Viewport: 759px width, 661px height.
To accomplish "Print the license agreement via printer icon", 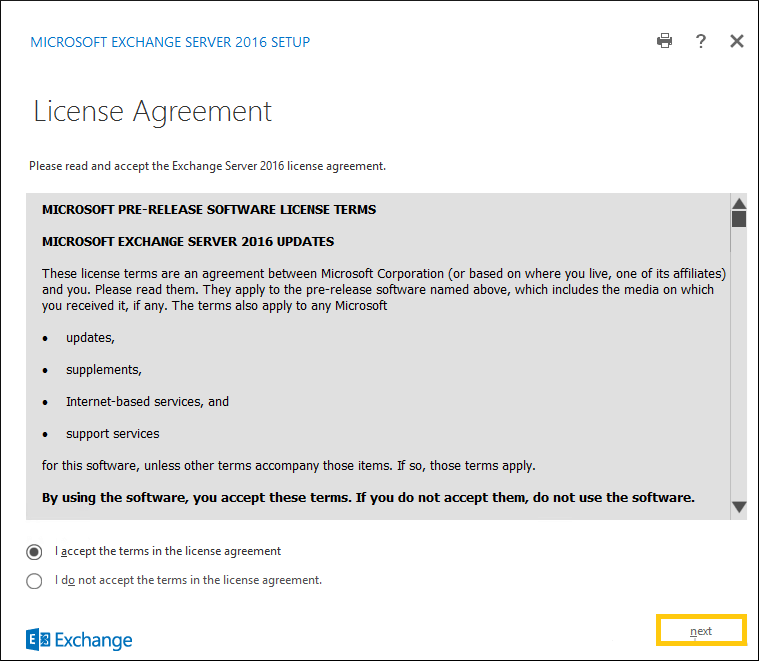I will pos(664,41).
